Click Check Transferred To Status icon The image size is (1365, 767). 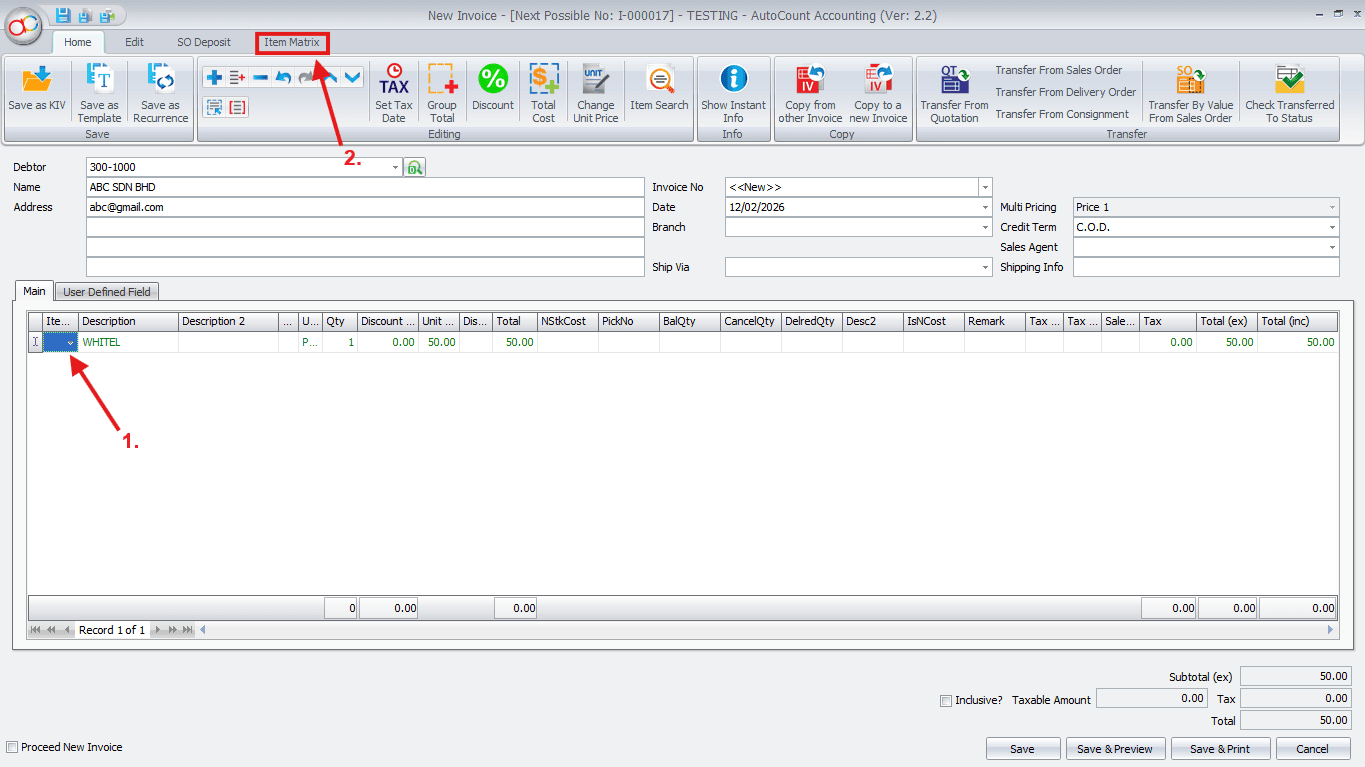(x=1289, y=81)
